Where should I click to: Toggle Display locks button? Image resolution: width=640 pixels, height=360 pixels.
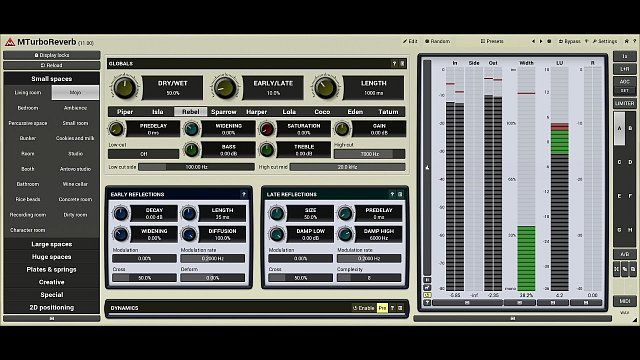tap(51, 55)
